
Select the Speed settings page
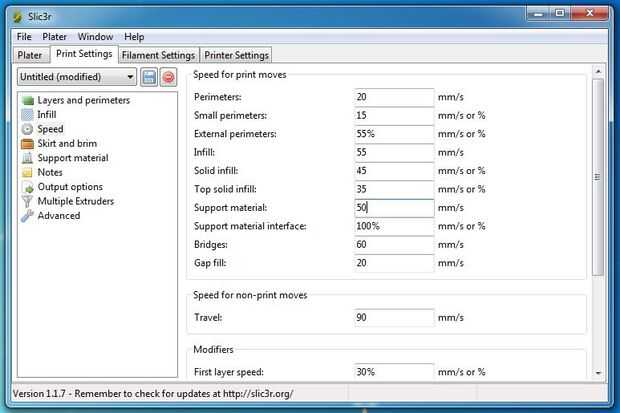click(50, 129)
